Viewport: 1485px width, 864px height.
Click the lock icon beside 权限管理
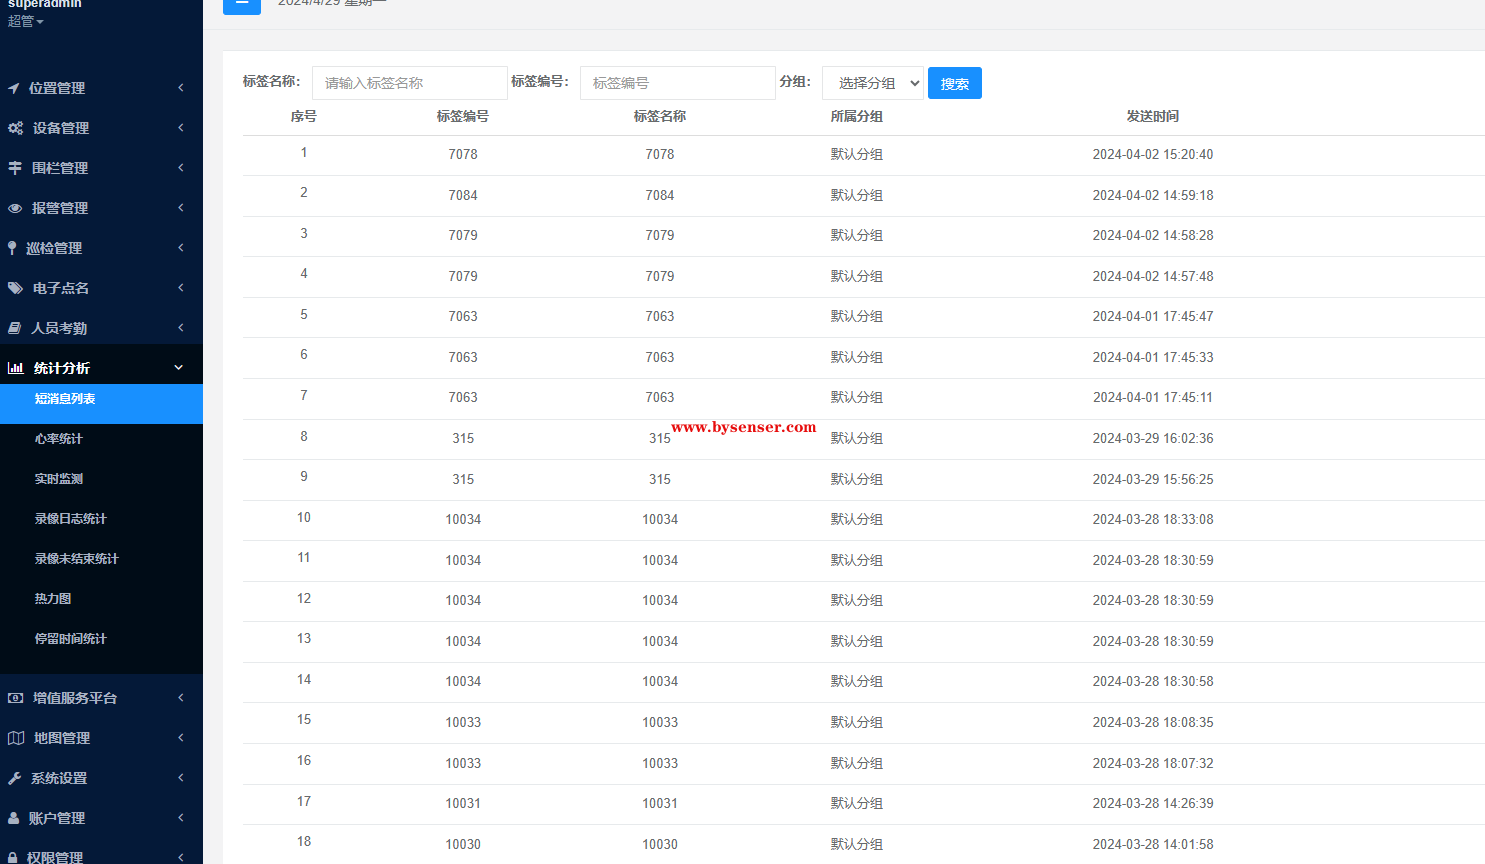point(13,857)
